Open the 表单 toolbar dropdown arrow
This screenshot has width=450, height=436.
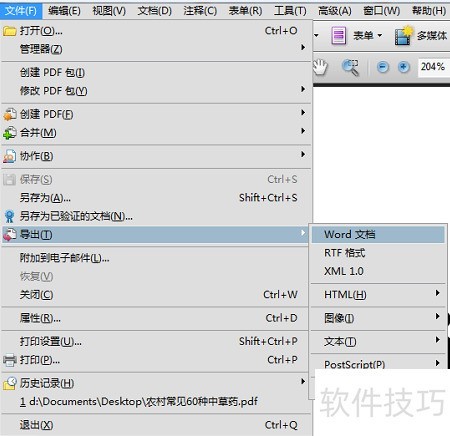tap(379, 35)
